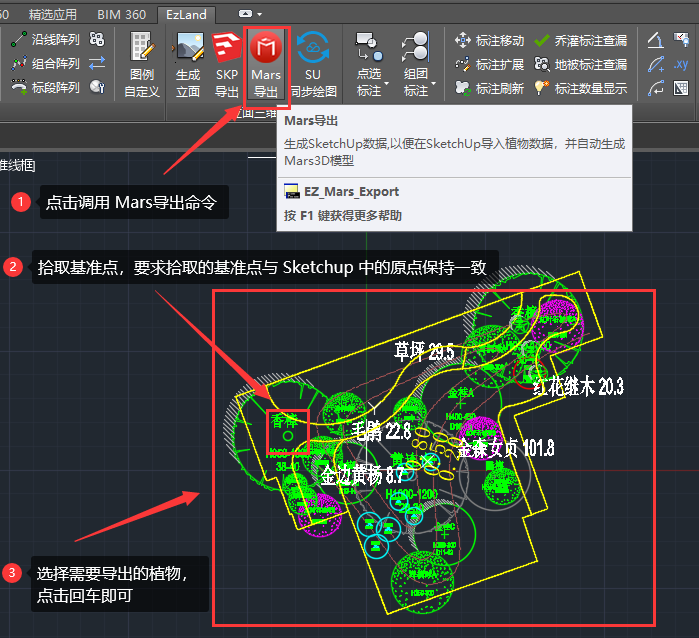Click the cluster icon right of 沿线阵列
Screen dimensions: 699x638
(x=97, y=40)
